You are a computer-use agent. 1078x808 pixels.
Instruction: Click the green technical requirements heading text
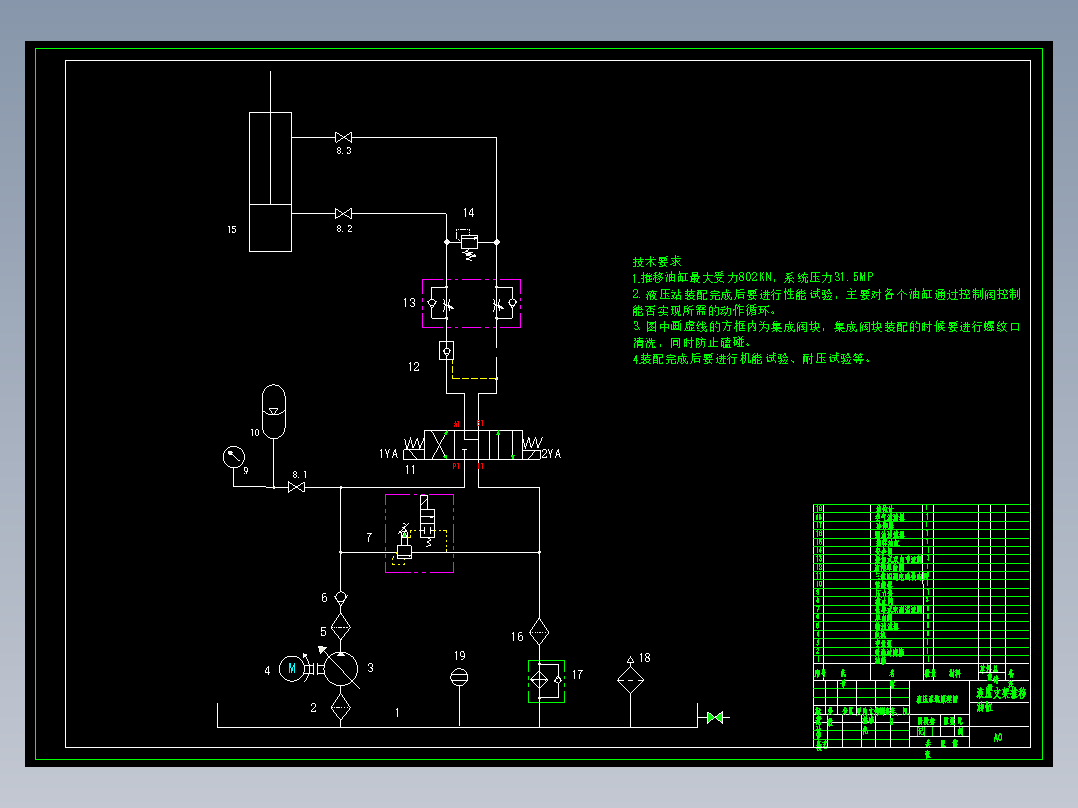[657, 261]
